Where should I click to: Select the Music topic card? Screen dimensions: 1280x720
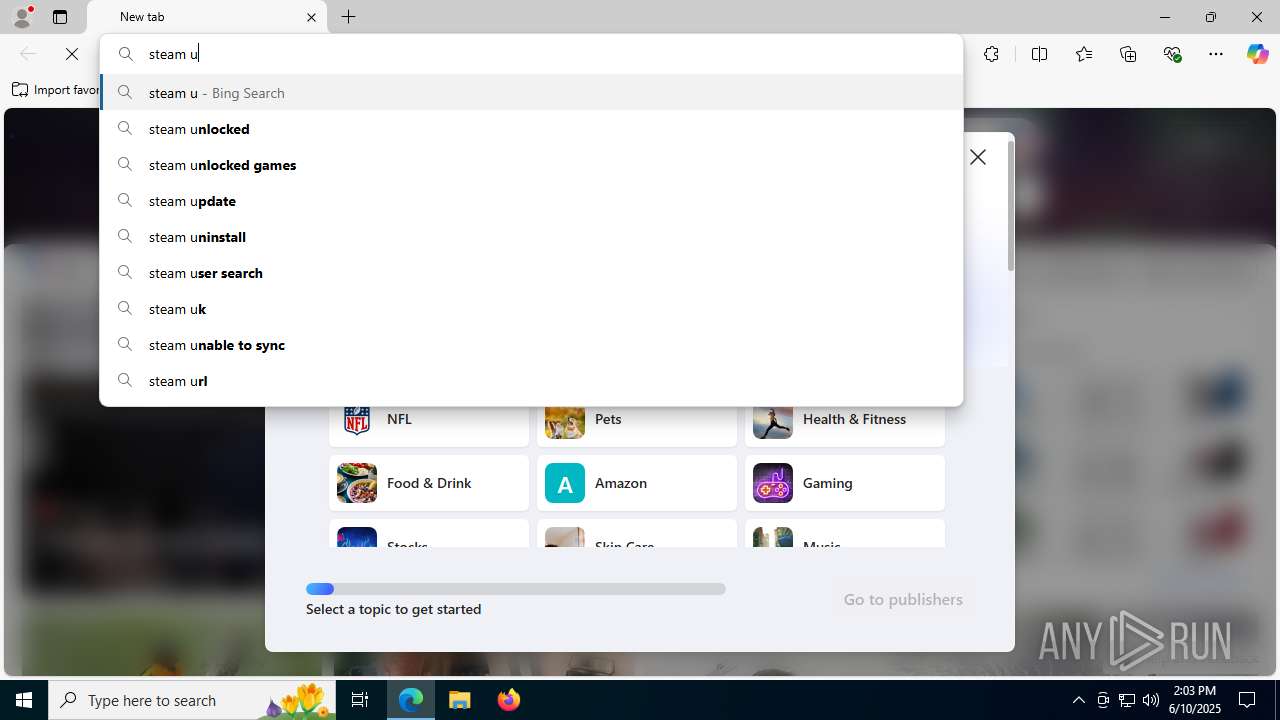tap(845, 533)
